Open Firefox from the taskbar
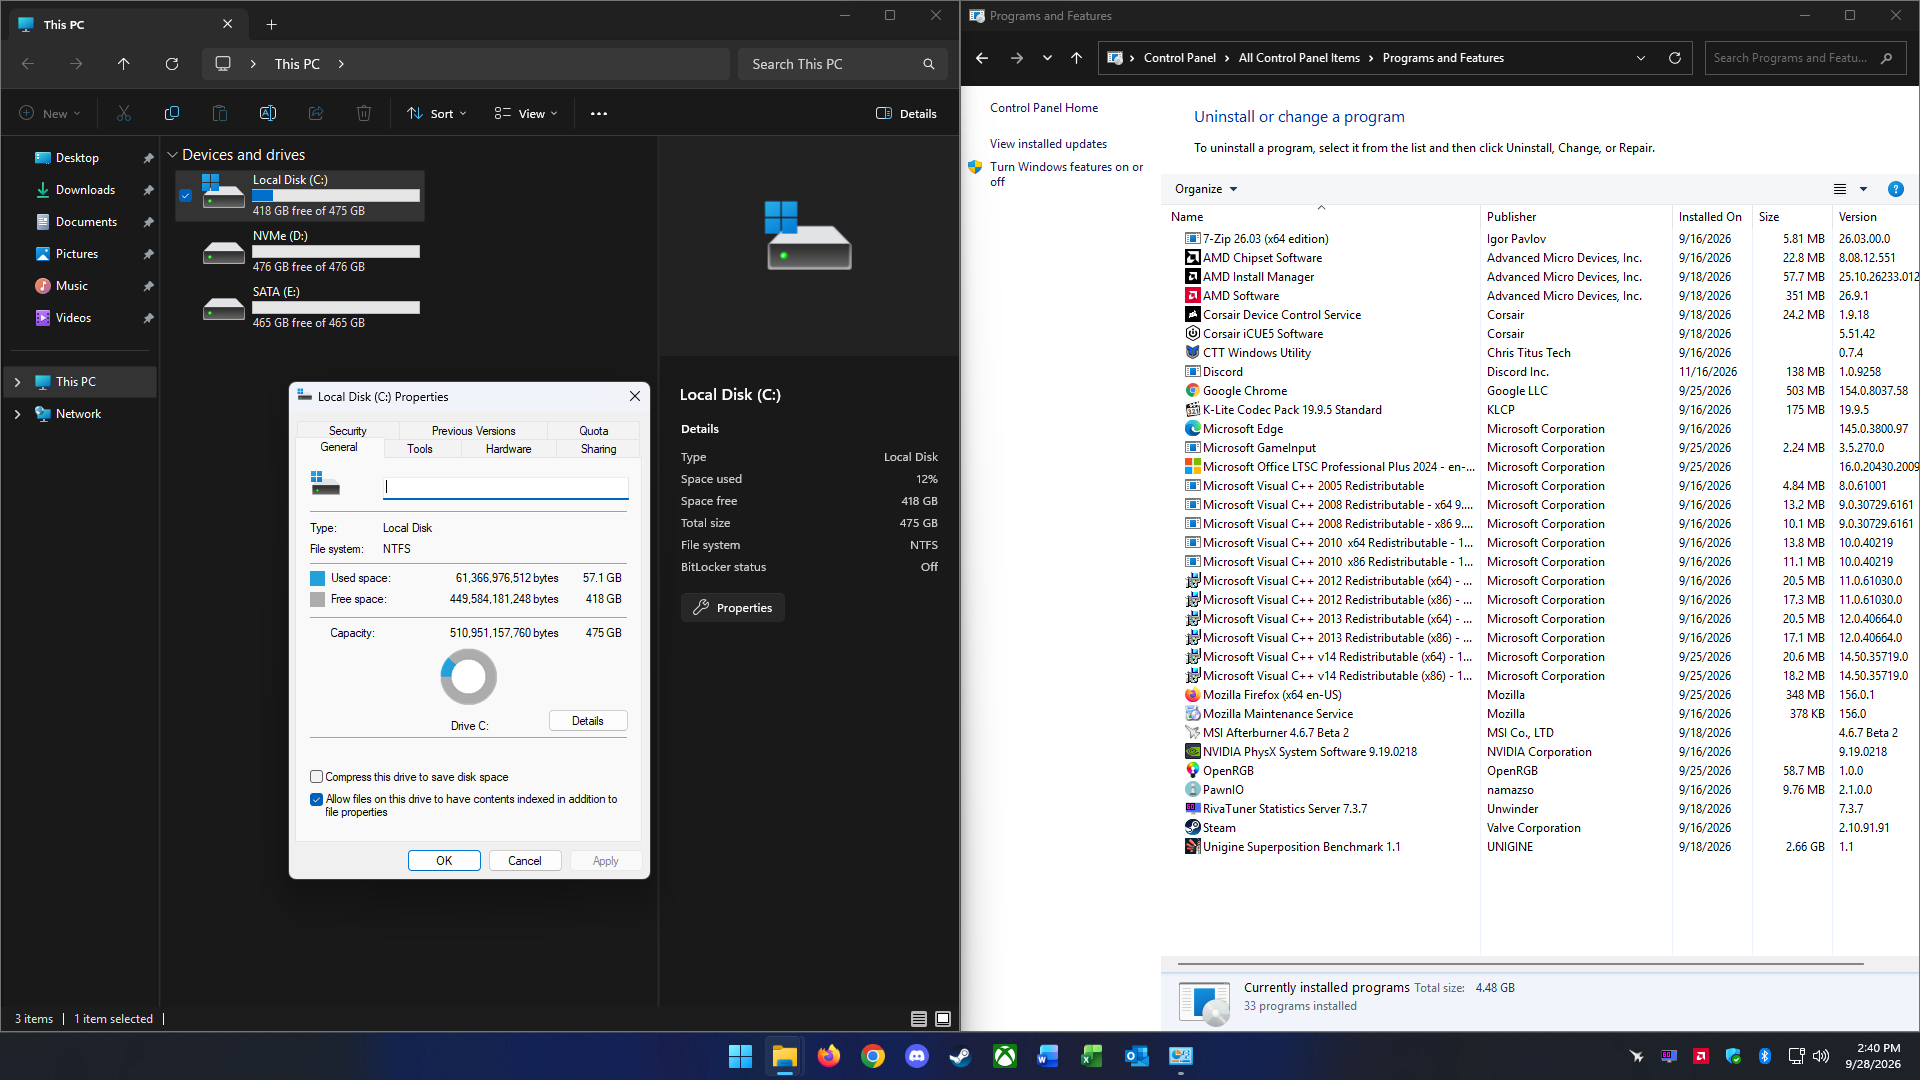 (x=829, y=1056)
